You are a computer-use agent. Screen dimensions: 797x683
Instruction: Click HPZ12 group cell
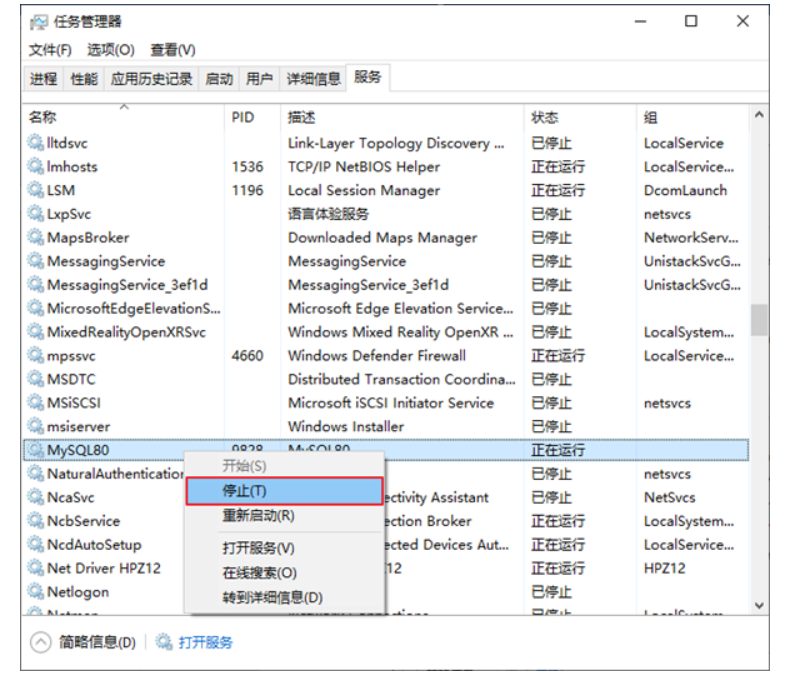coord(664,568)
